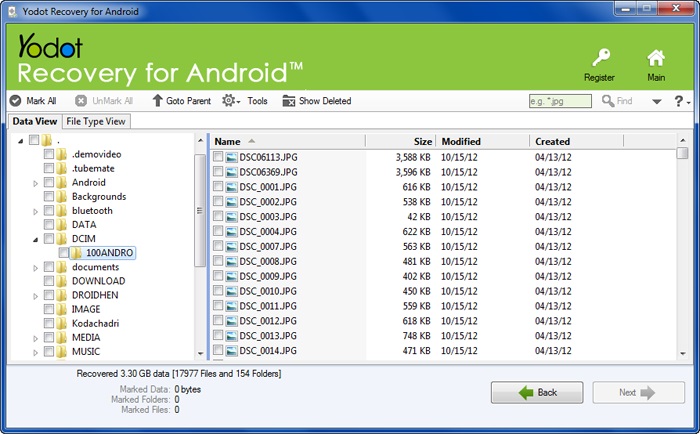Image resolution: width=700 pixels, height=434 pixels.
Task: Switch to the File Type View tab
Action: click(96, 121)
